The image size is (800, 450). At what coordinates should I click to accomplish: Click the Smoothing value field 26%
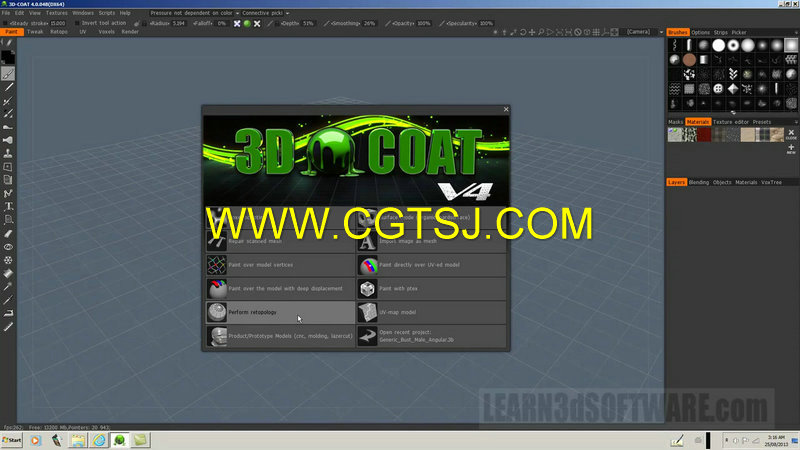point(369,23)
